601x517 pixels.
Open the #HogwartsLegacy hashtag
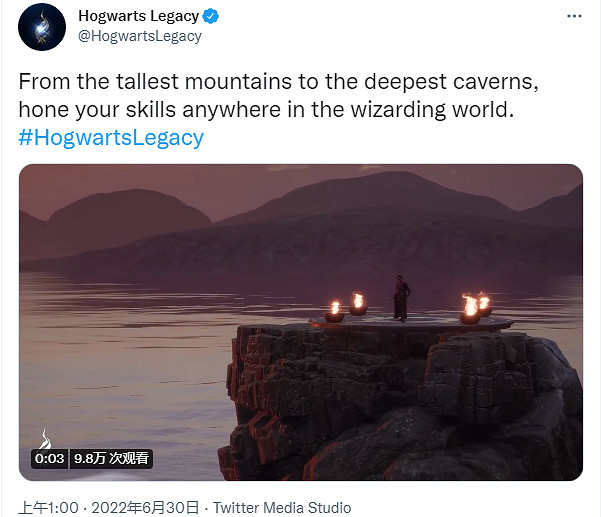pos(111,137)
